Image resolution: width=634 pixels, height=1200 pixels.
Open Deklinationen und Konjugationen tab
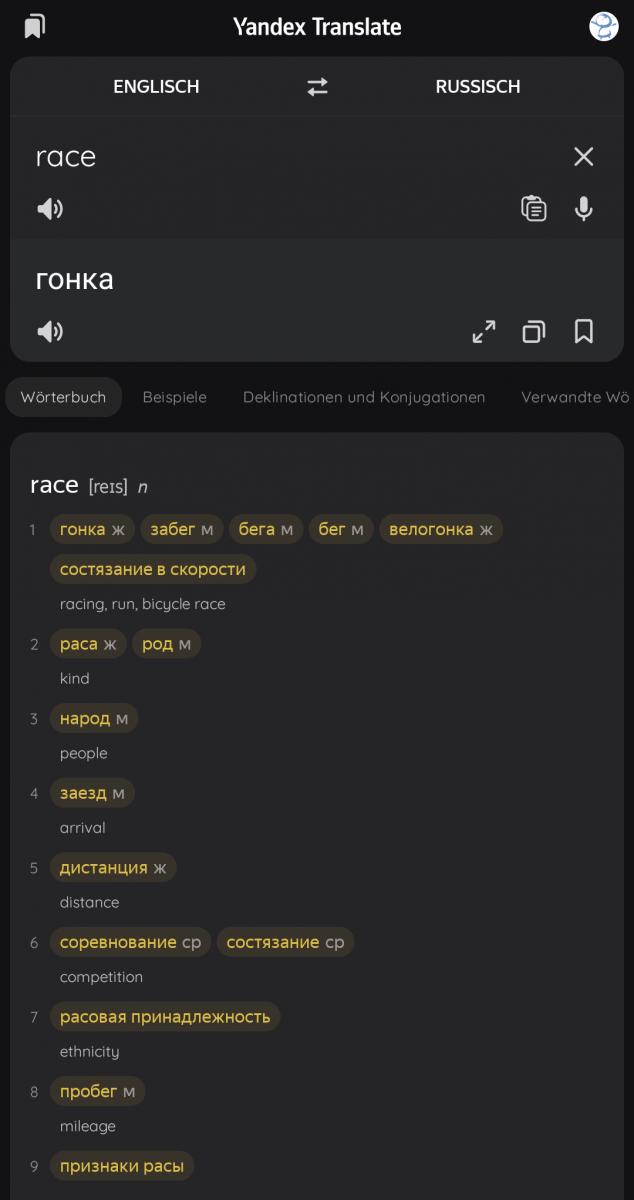pyautogui.click(x=364, y=397)
